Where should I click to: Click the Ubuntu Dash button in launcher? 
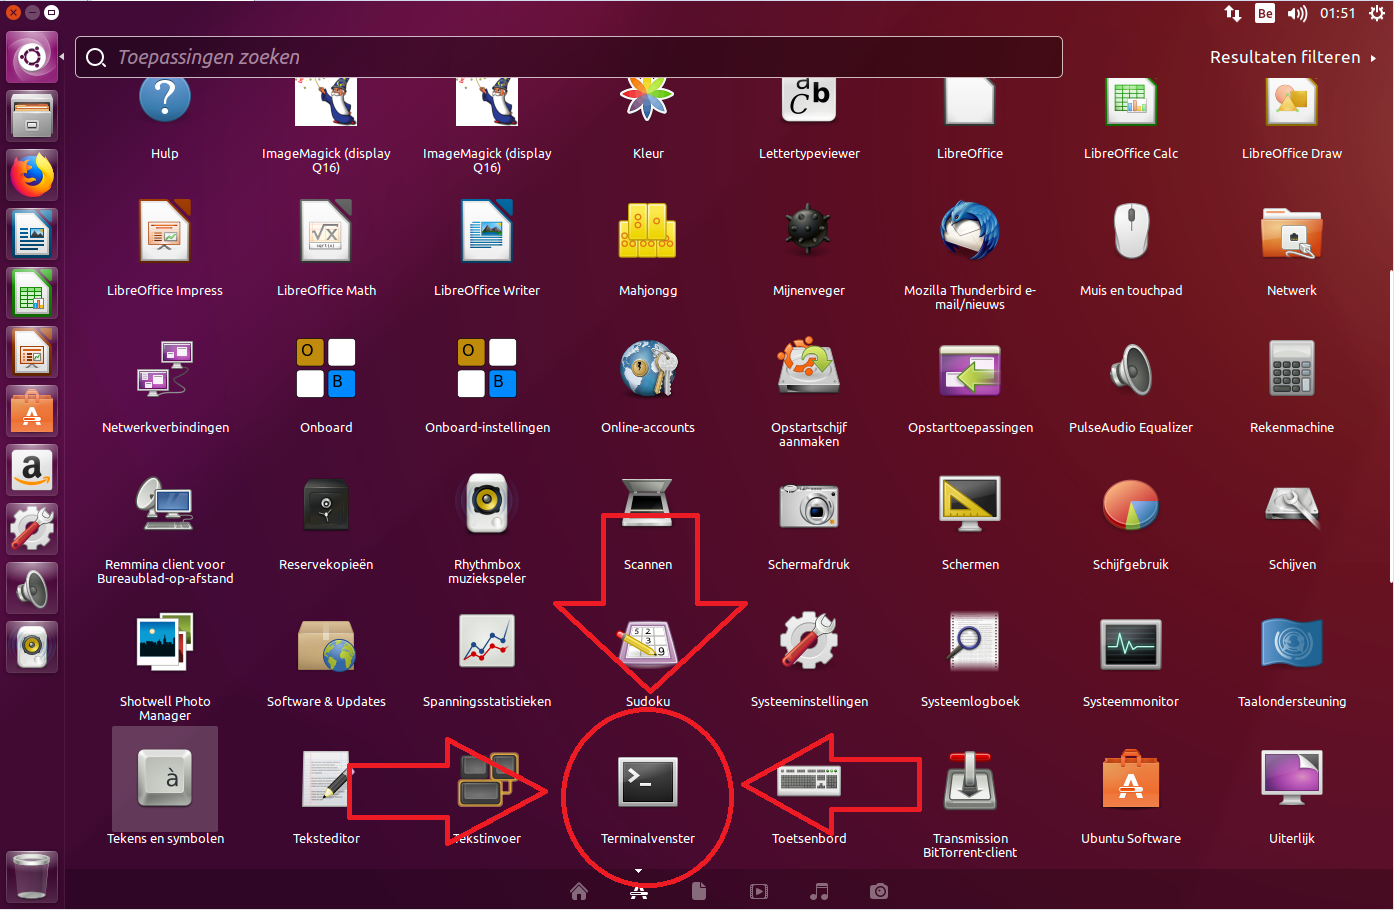point(32,57)
